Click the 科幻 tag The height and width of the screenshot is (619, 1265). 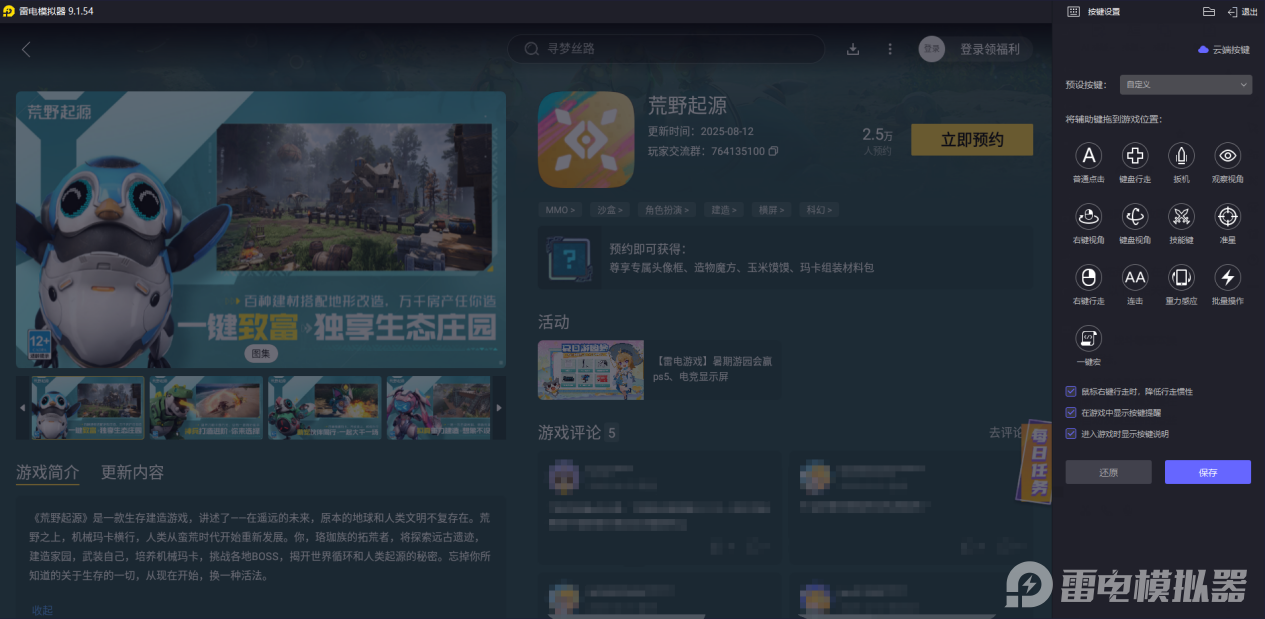click(x=818, y=210)
